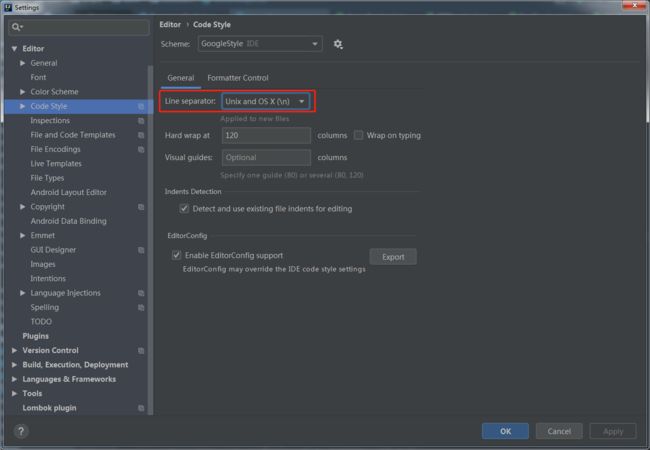Select Android Layout Editor
The height and width of the screenshot is (450, 650).
click(x=68, y=192)
